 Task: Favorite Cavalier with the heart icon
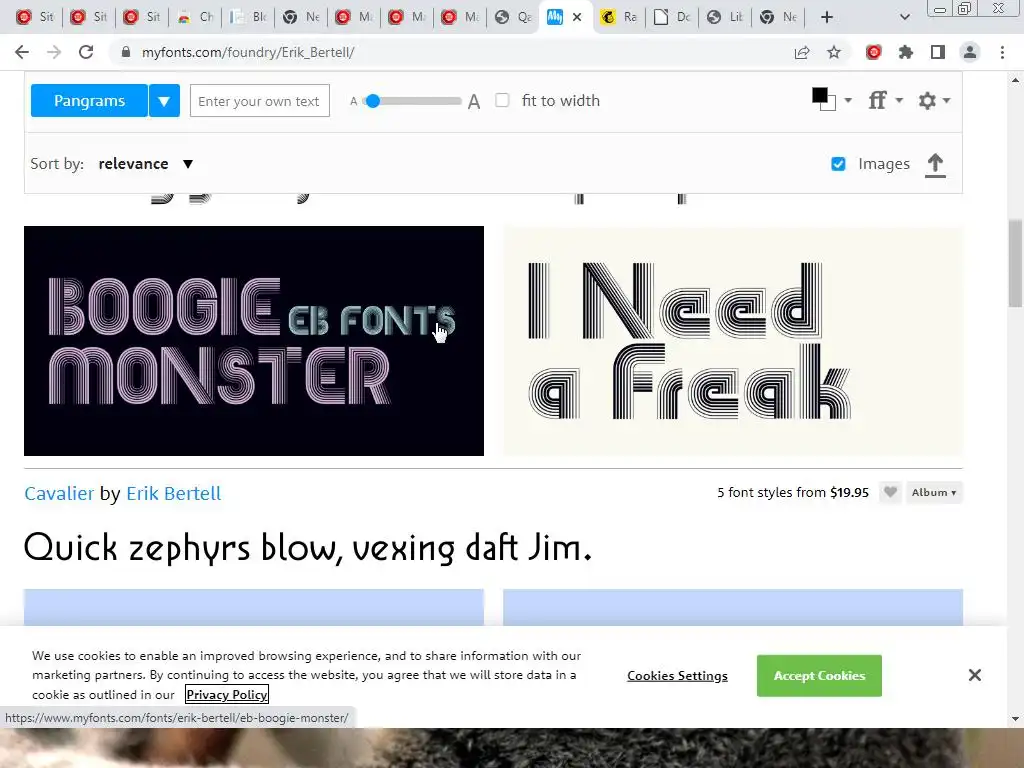pos(890,492)
